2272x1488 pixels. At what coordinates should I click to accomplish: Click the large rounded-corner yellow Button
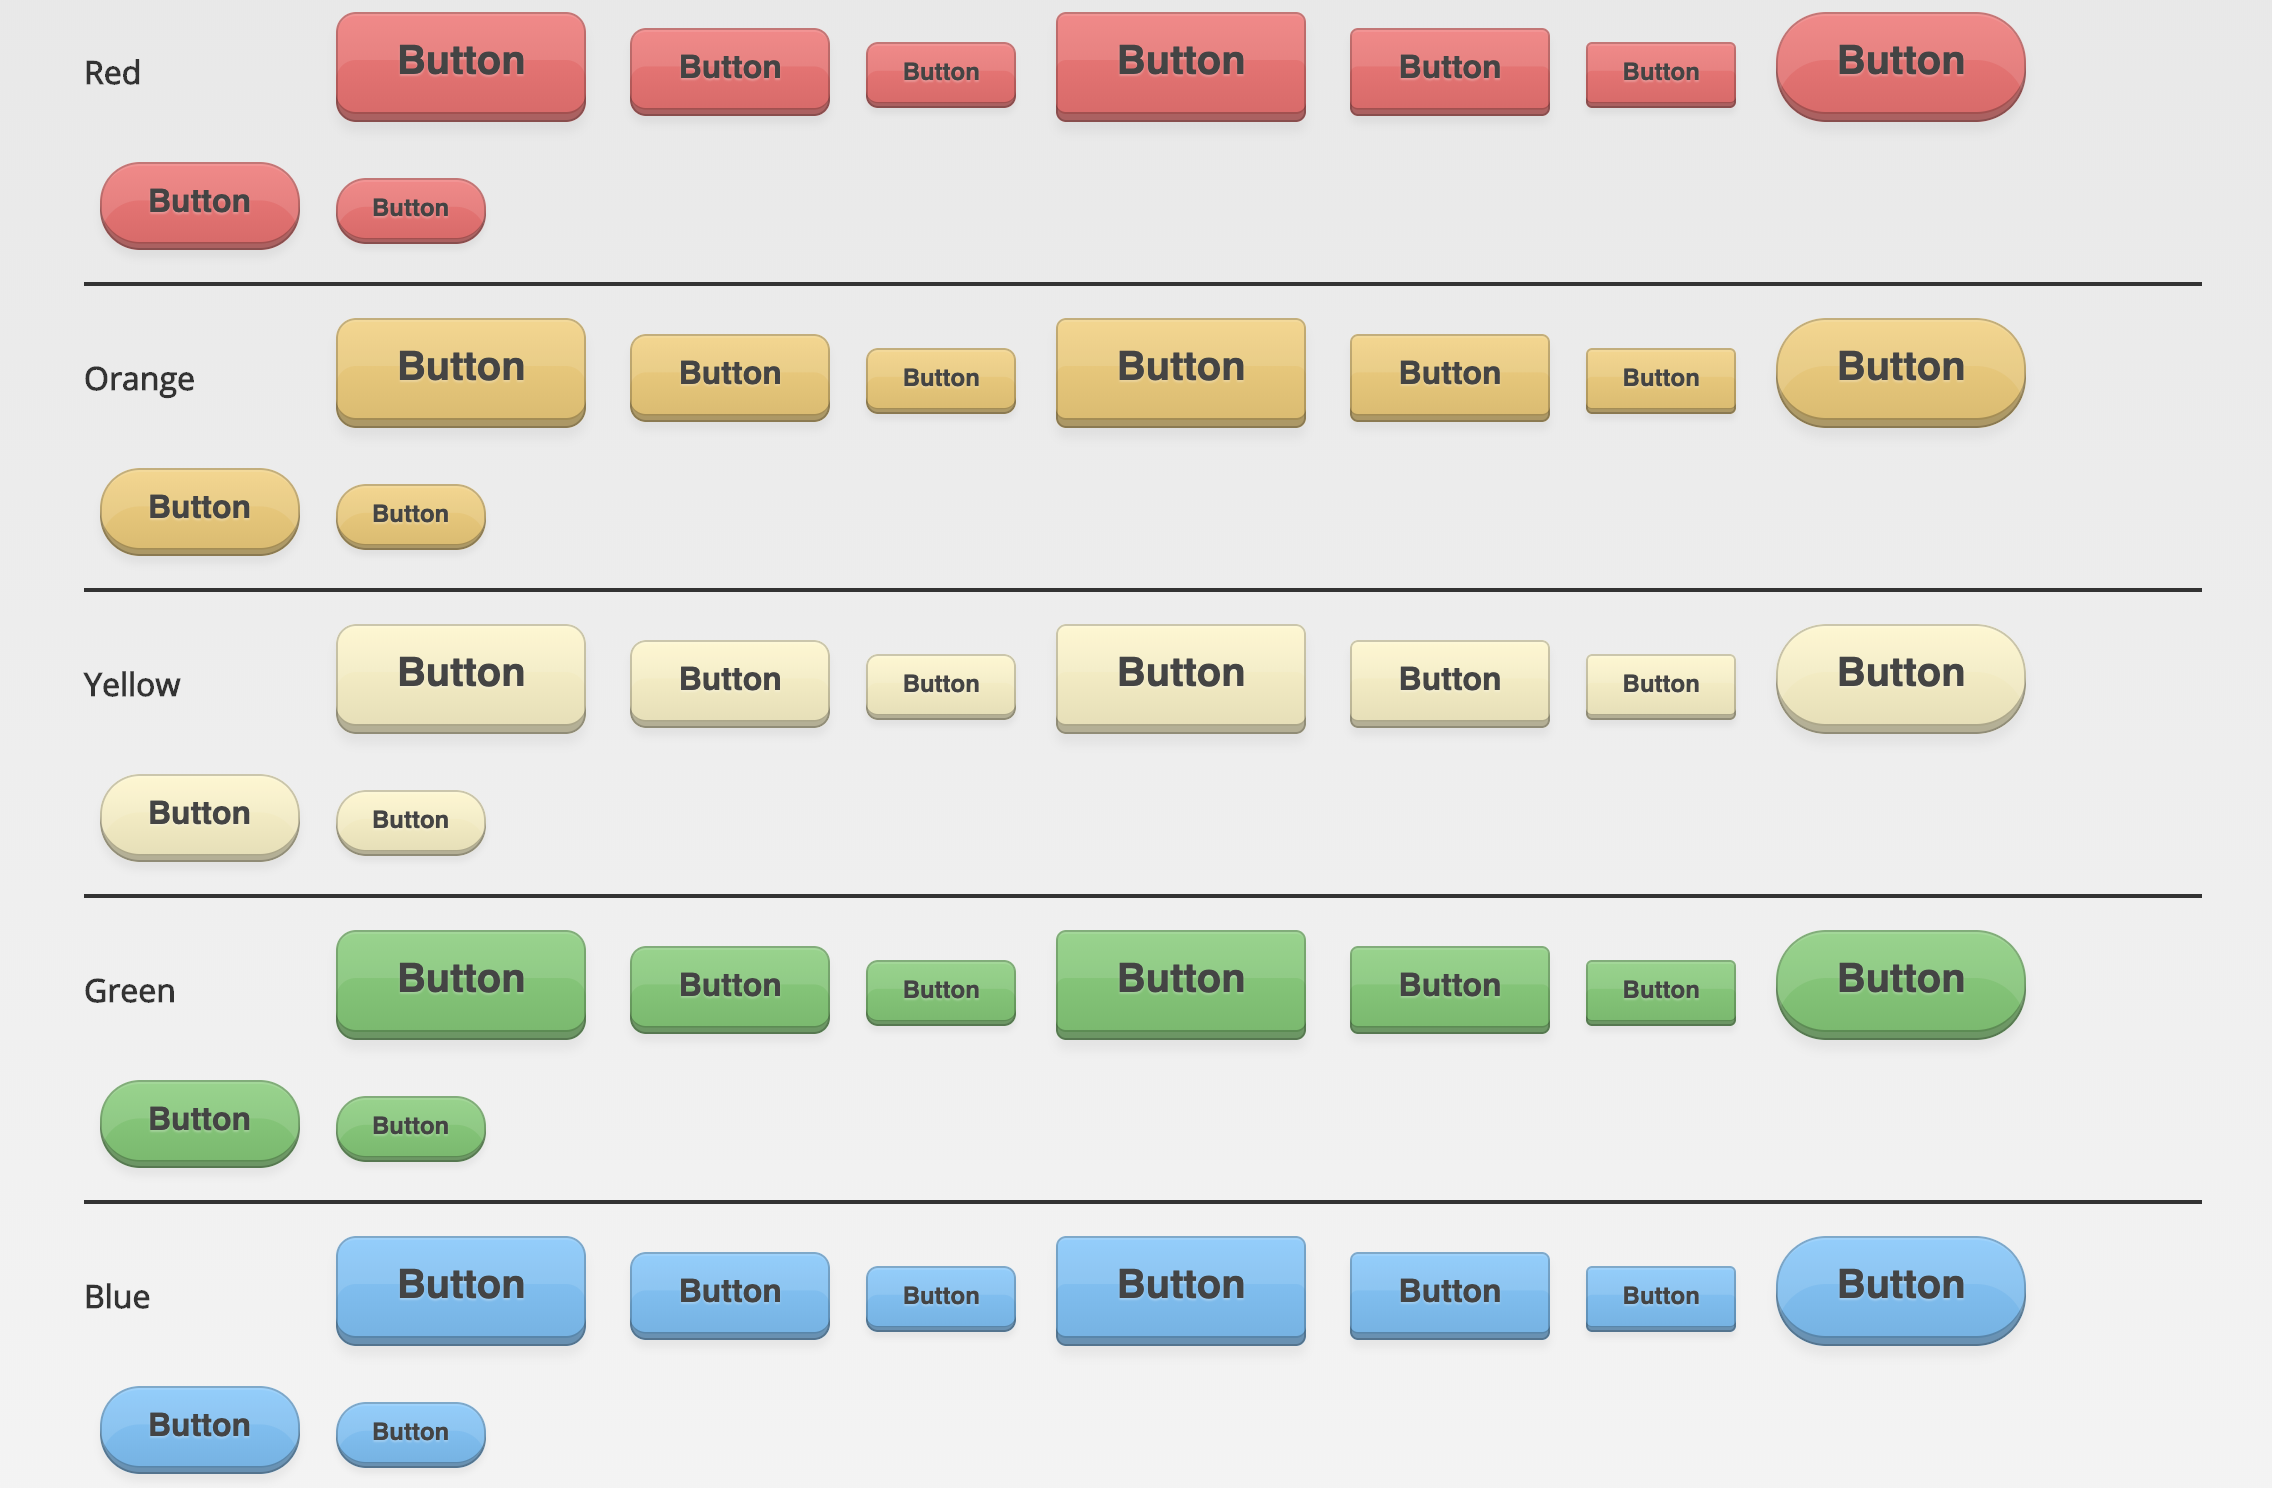[x=461, y=678]
